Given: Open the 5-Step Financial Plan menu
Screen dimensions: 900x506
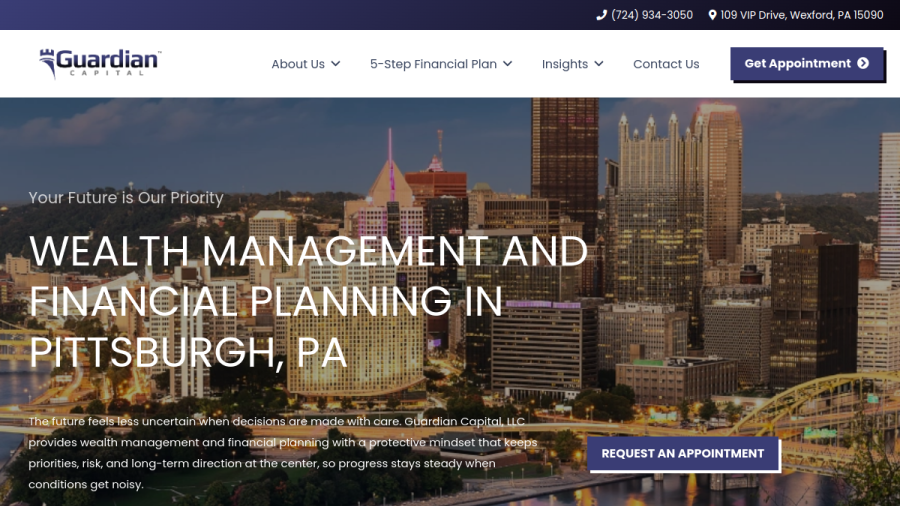Looking at the screenshot, I should [433, 64].
